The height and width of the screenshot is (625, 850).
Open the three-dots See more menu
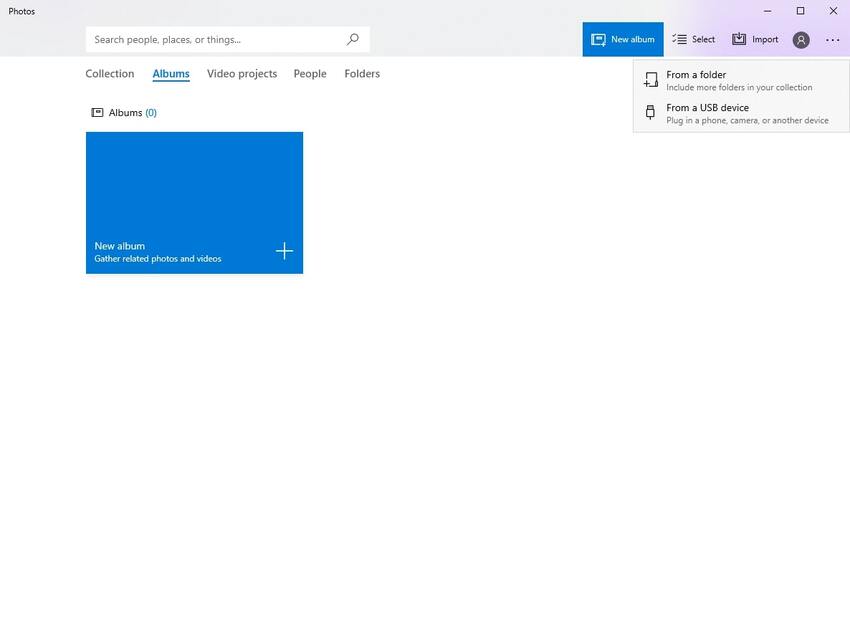coord(833,40)
